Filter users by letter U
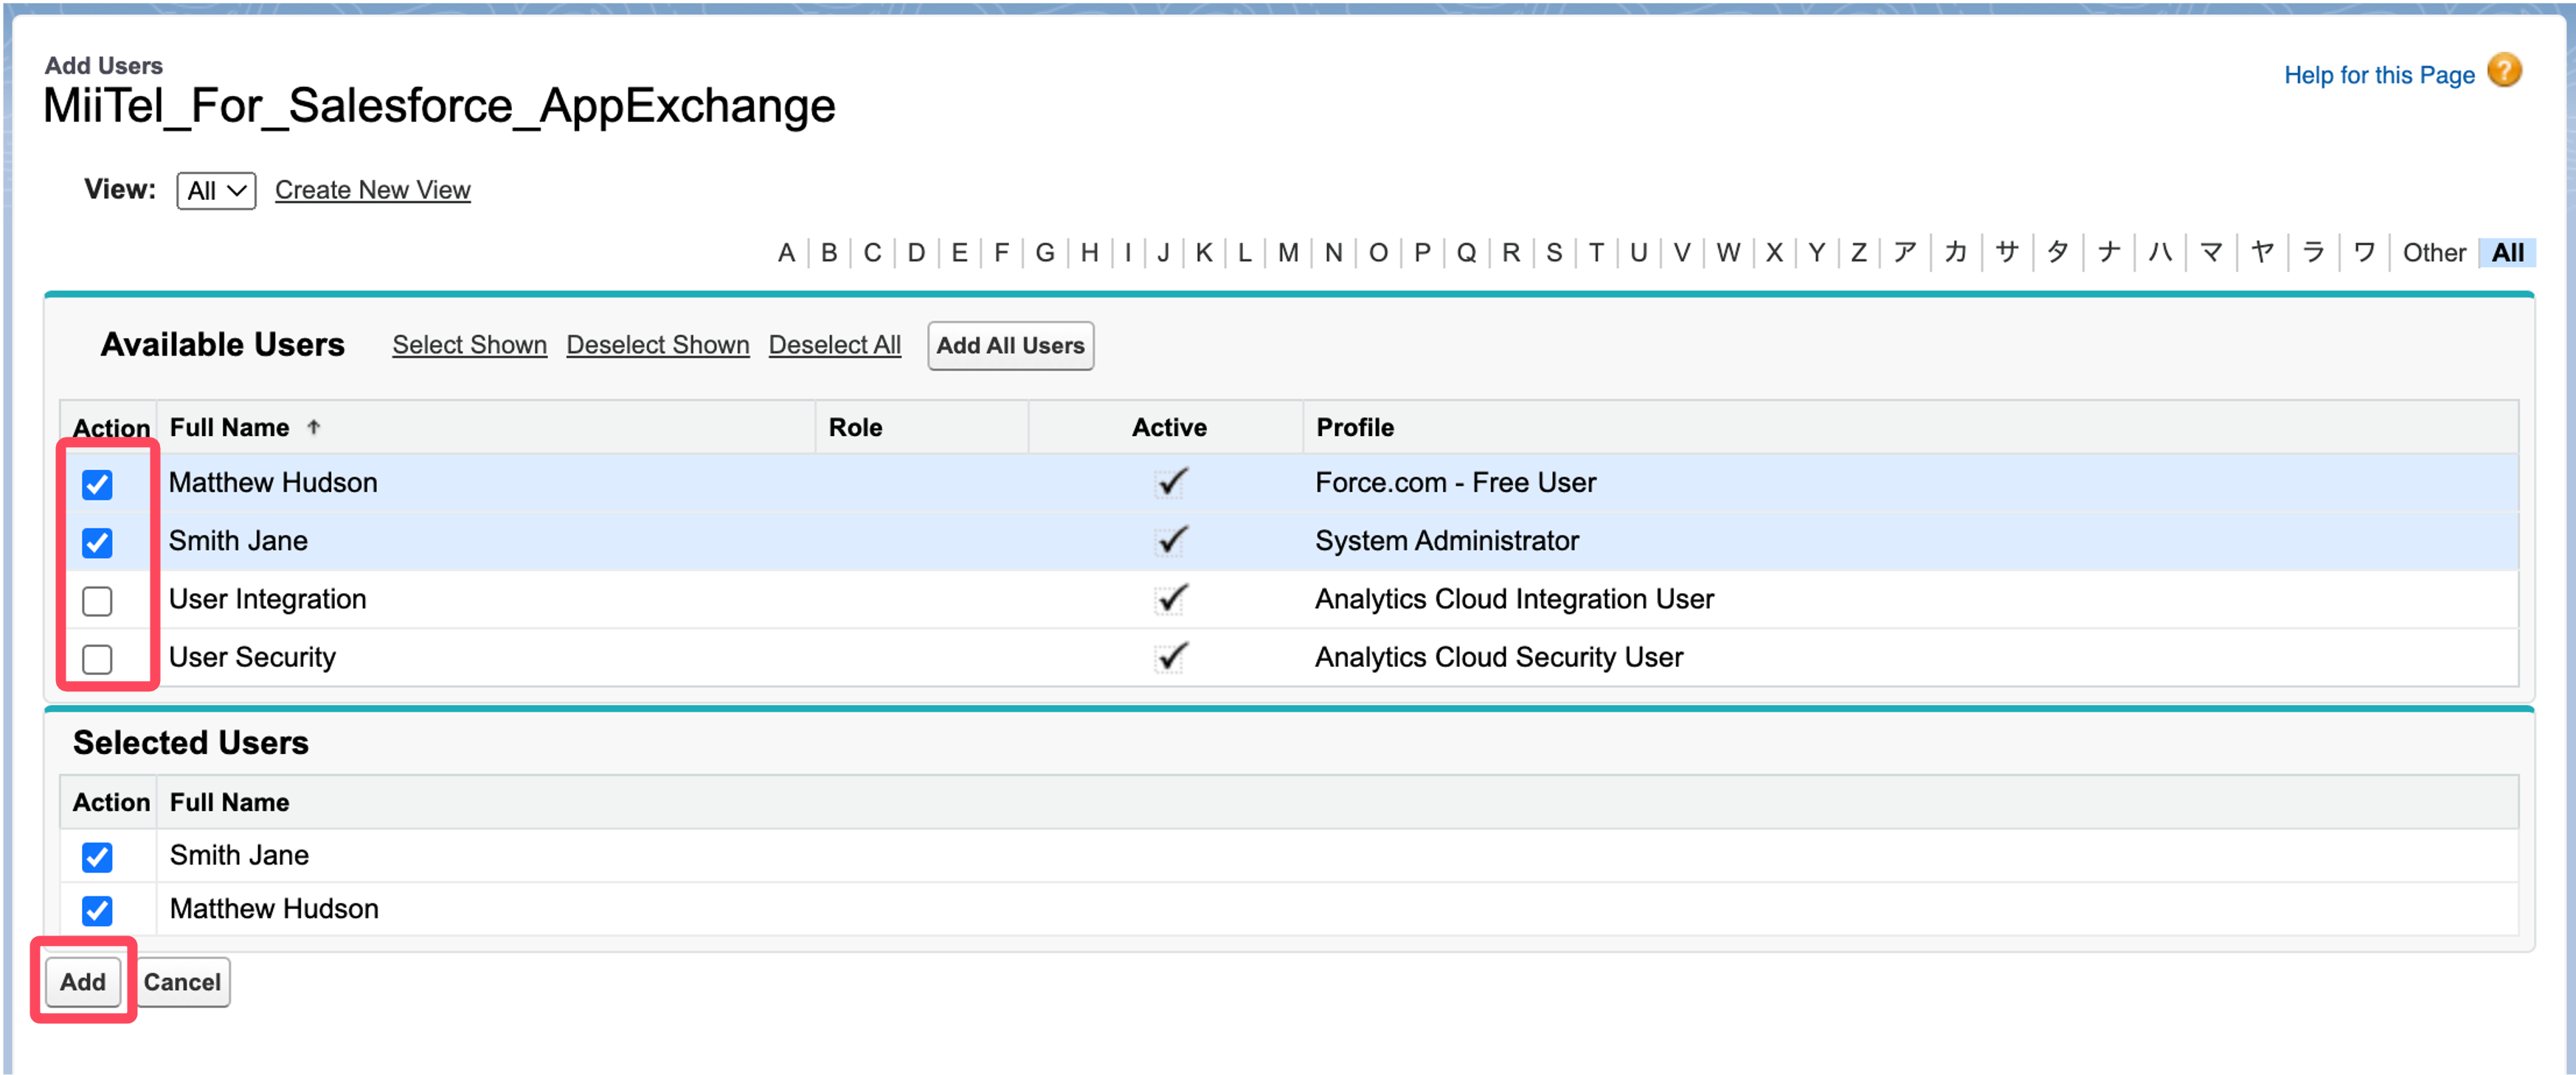Screen dimensions: 2576x1075 click(1638, 252)
